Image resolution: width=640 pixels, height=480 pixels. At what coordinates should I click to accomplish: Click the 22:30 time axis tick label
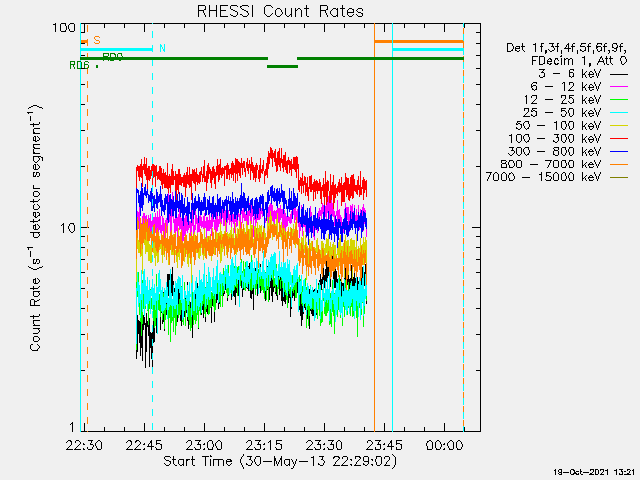click(84, 444)
